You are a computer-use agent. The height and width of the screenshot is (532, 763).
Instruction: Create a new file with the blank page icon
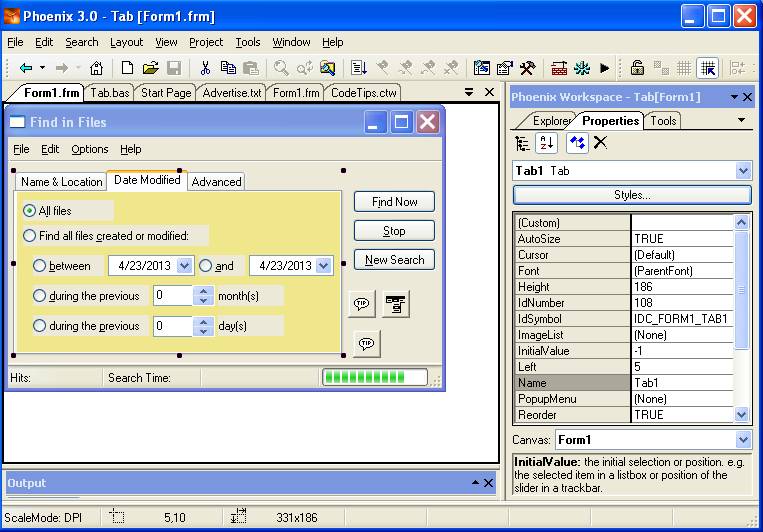127,68
